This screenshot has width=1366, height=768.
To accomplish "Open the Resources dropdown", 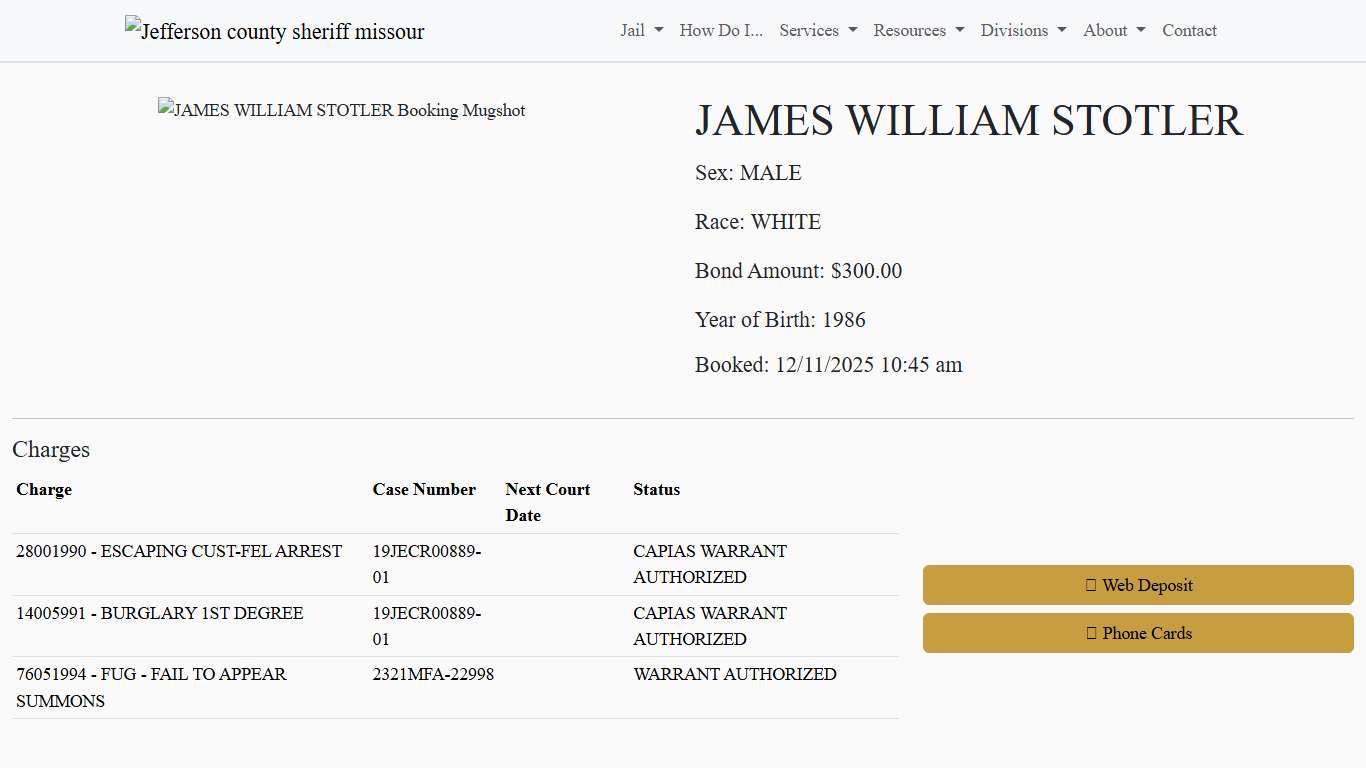I will (917, 30).
